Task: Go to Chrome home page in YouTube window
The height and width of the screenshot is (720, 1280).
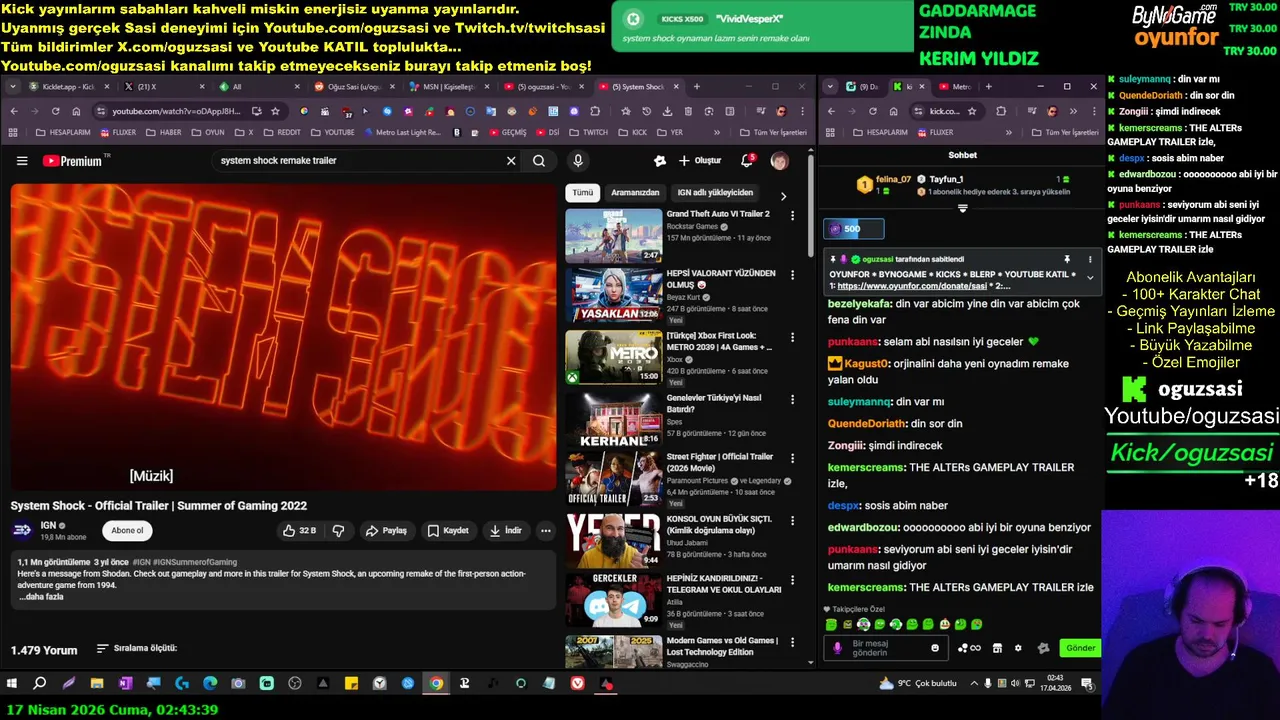Action: point(76,111)
